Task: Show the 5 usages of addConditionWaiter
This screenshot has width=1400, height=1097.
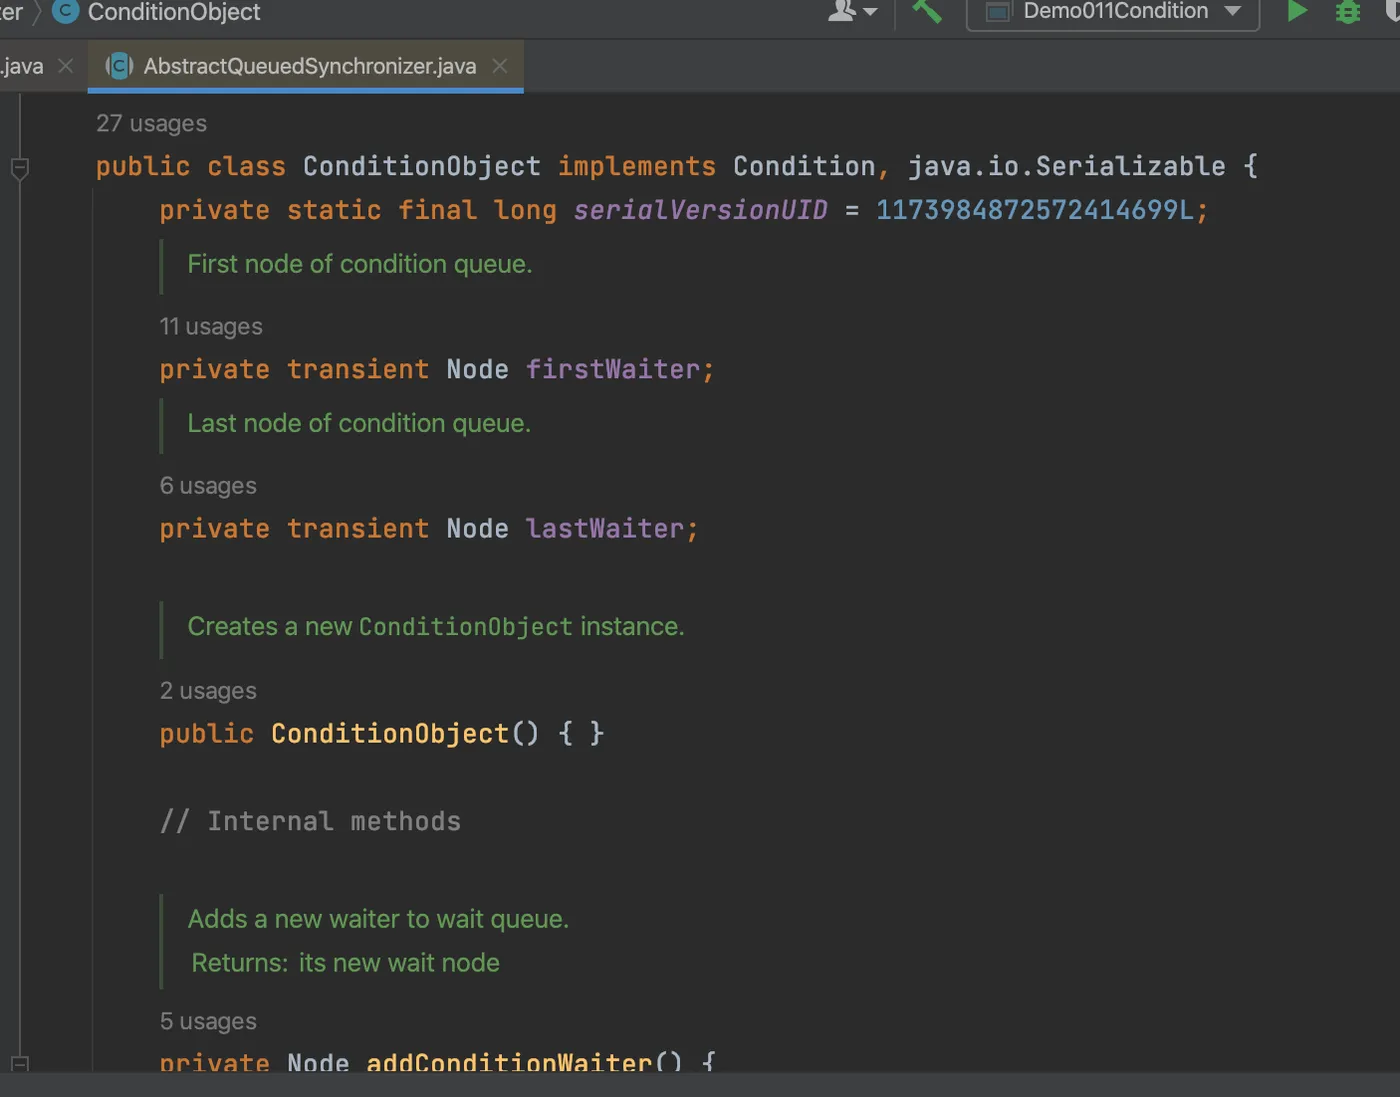Action: [x=208, y=1021]
